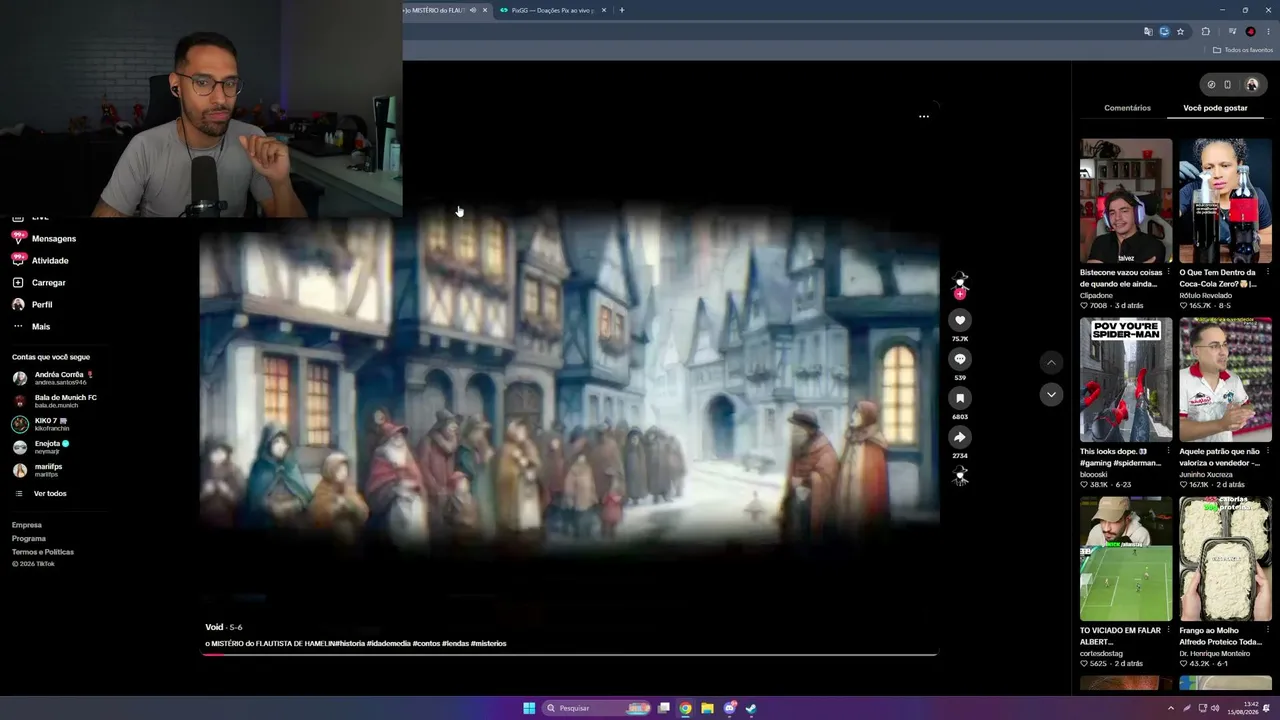This screenshot has height=720, width=1280.
Task: Open the Frango ao Molho Alfredo thumbnail
Action: click(1225, 559)
